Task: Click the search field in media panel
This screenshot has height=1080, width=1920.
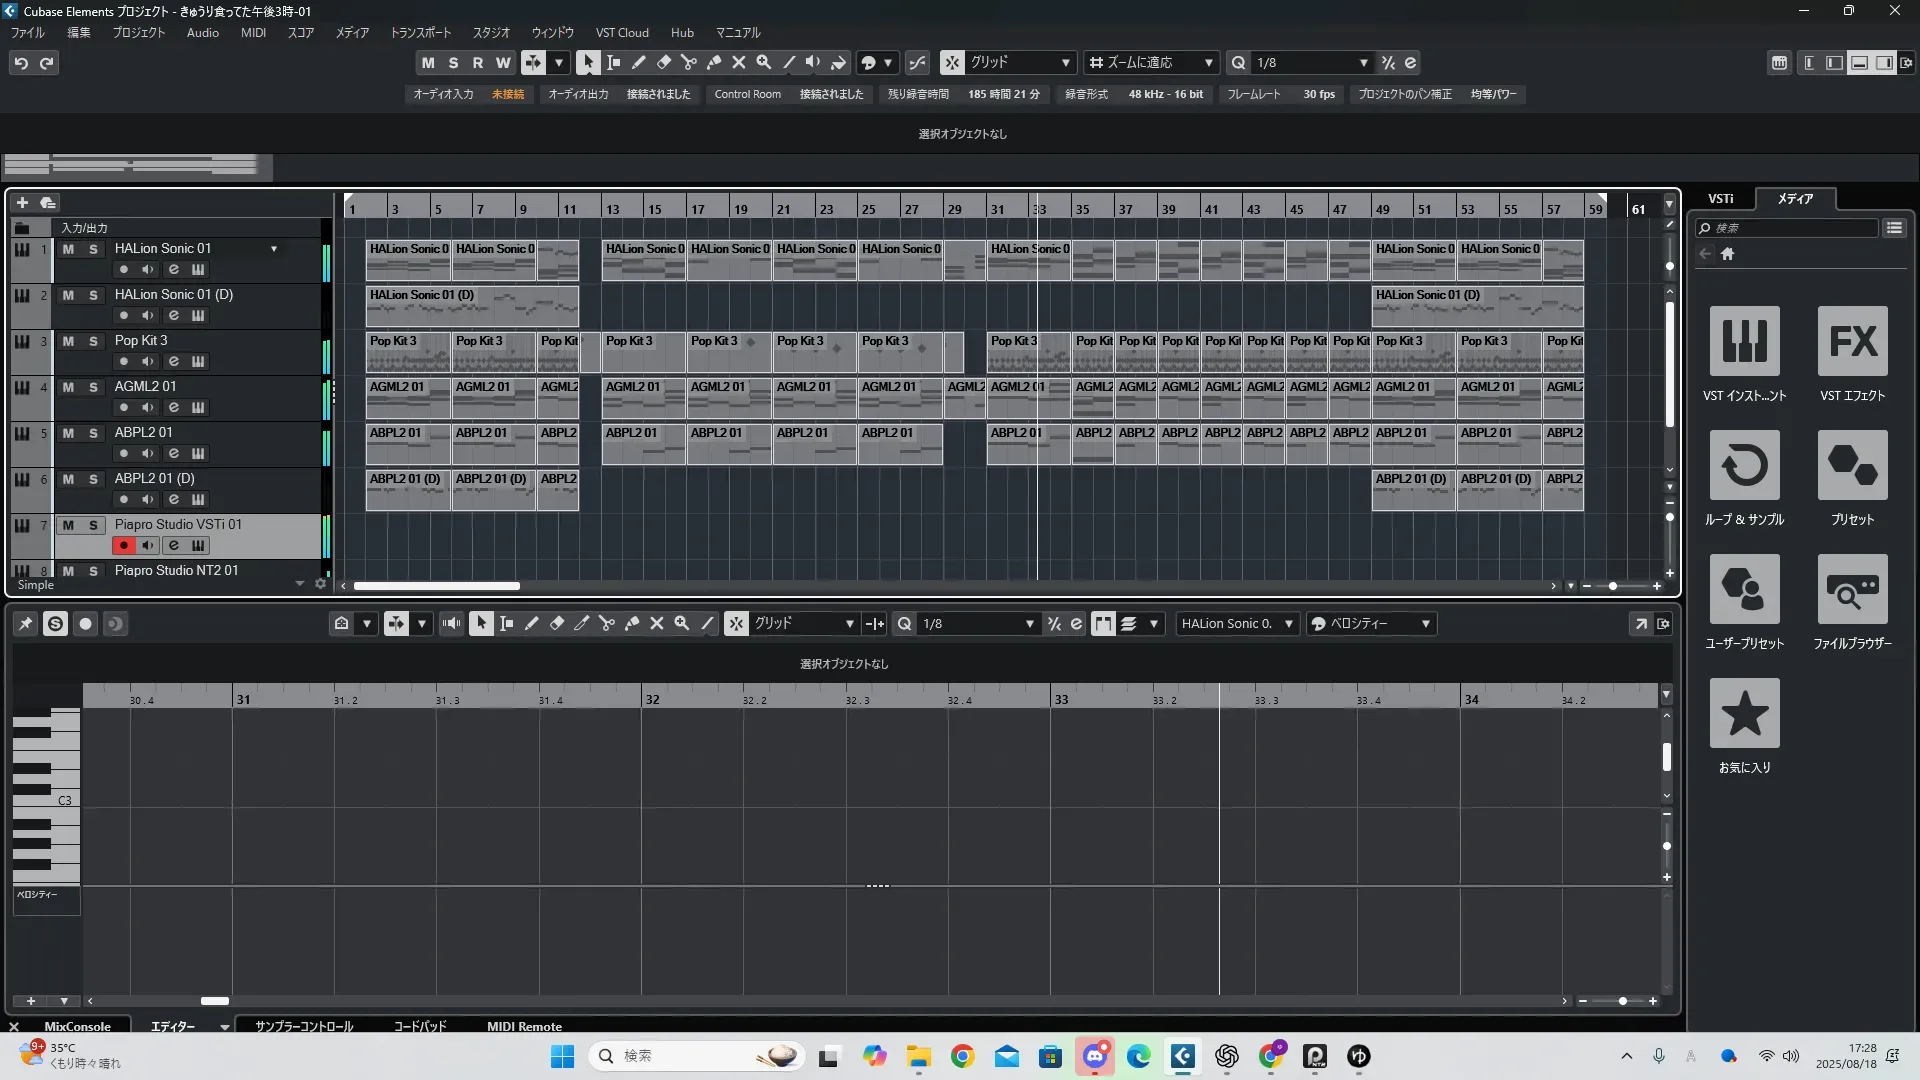Action: pos(1790,228)
